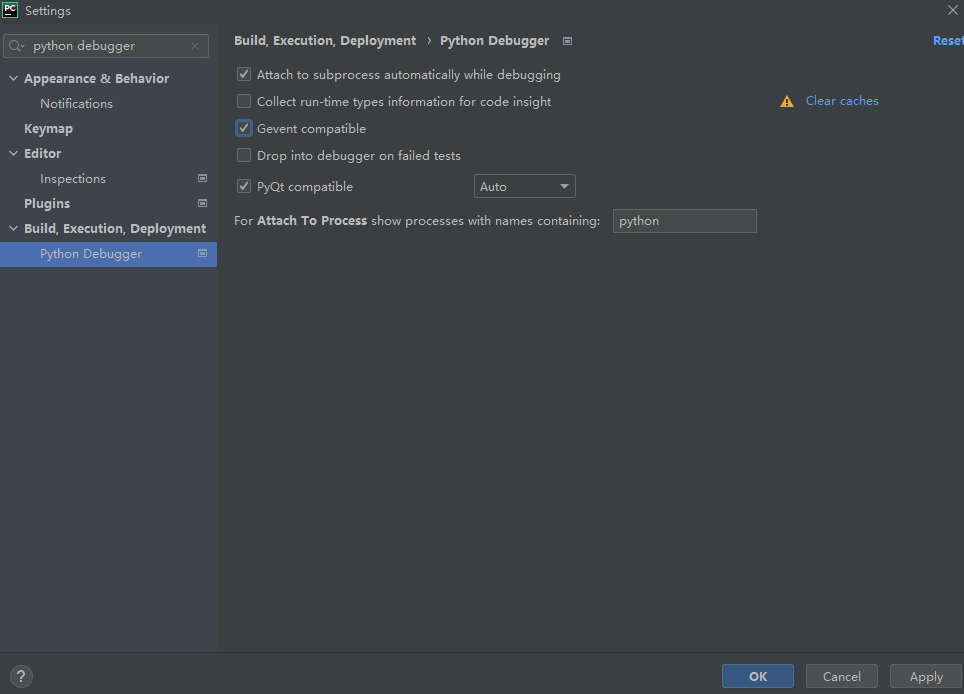Enable Collect run-time types information checkbox
This screenshot has height=694, width=964.
244,101
